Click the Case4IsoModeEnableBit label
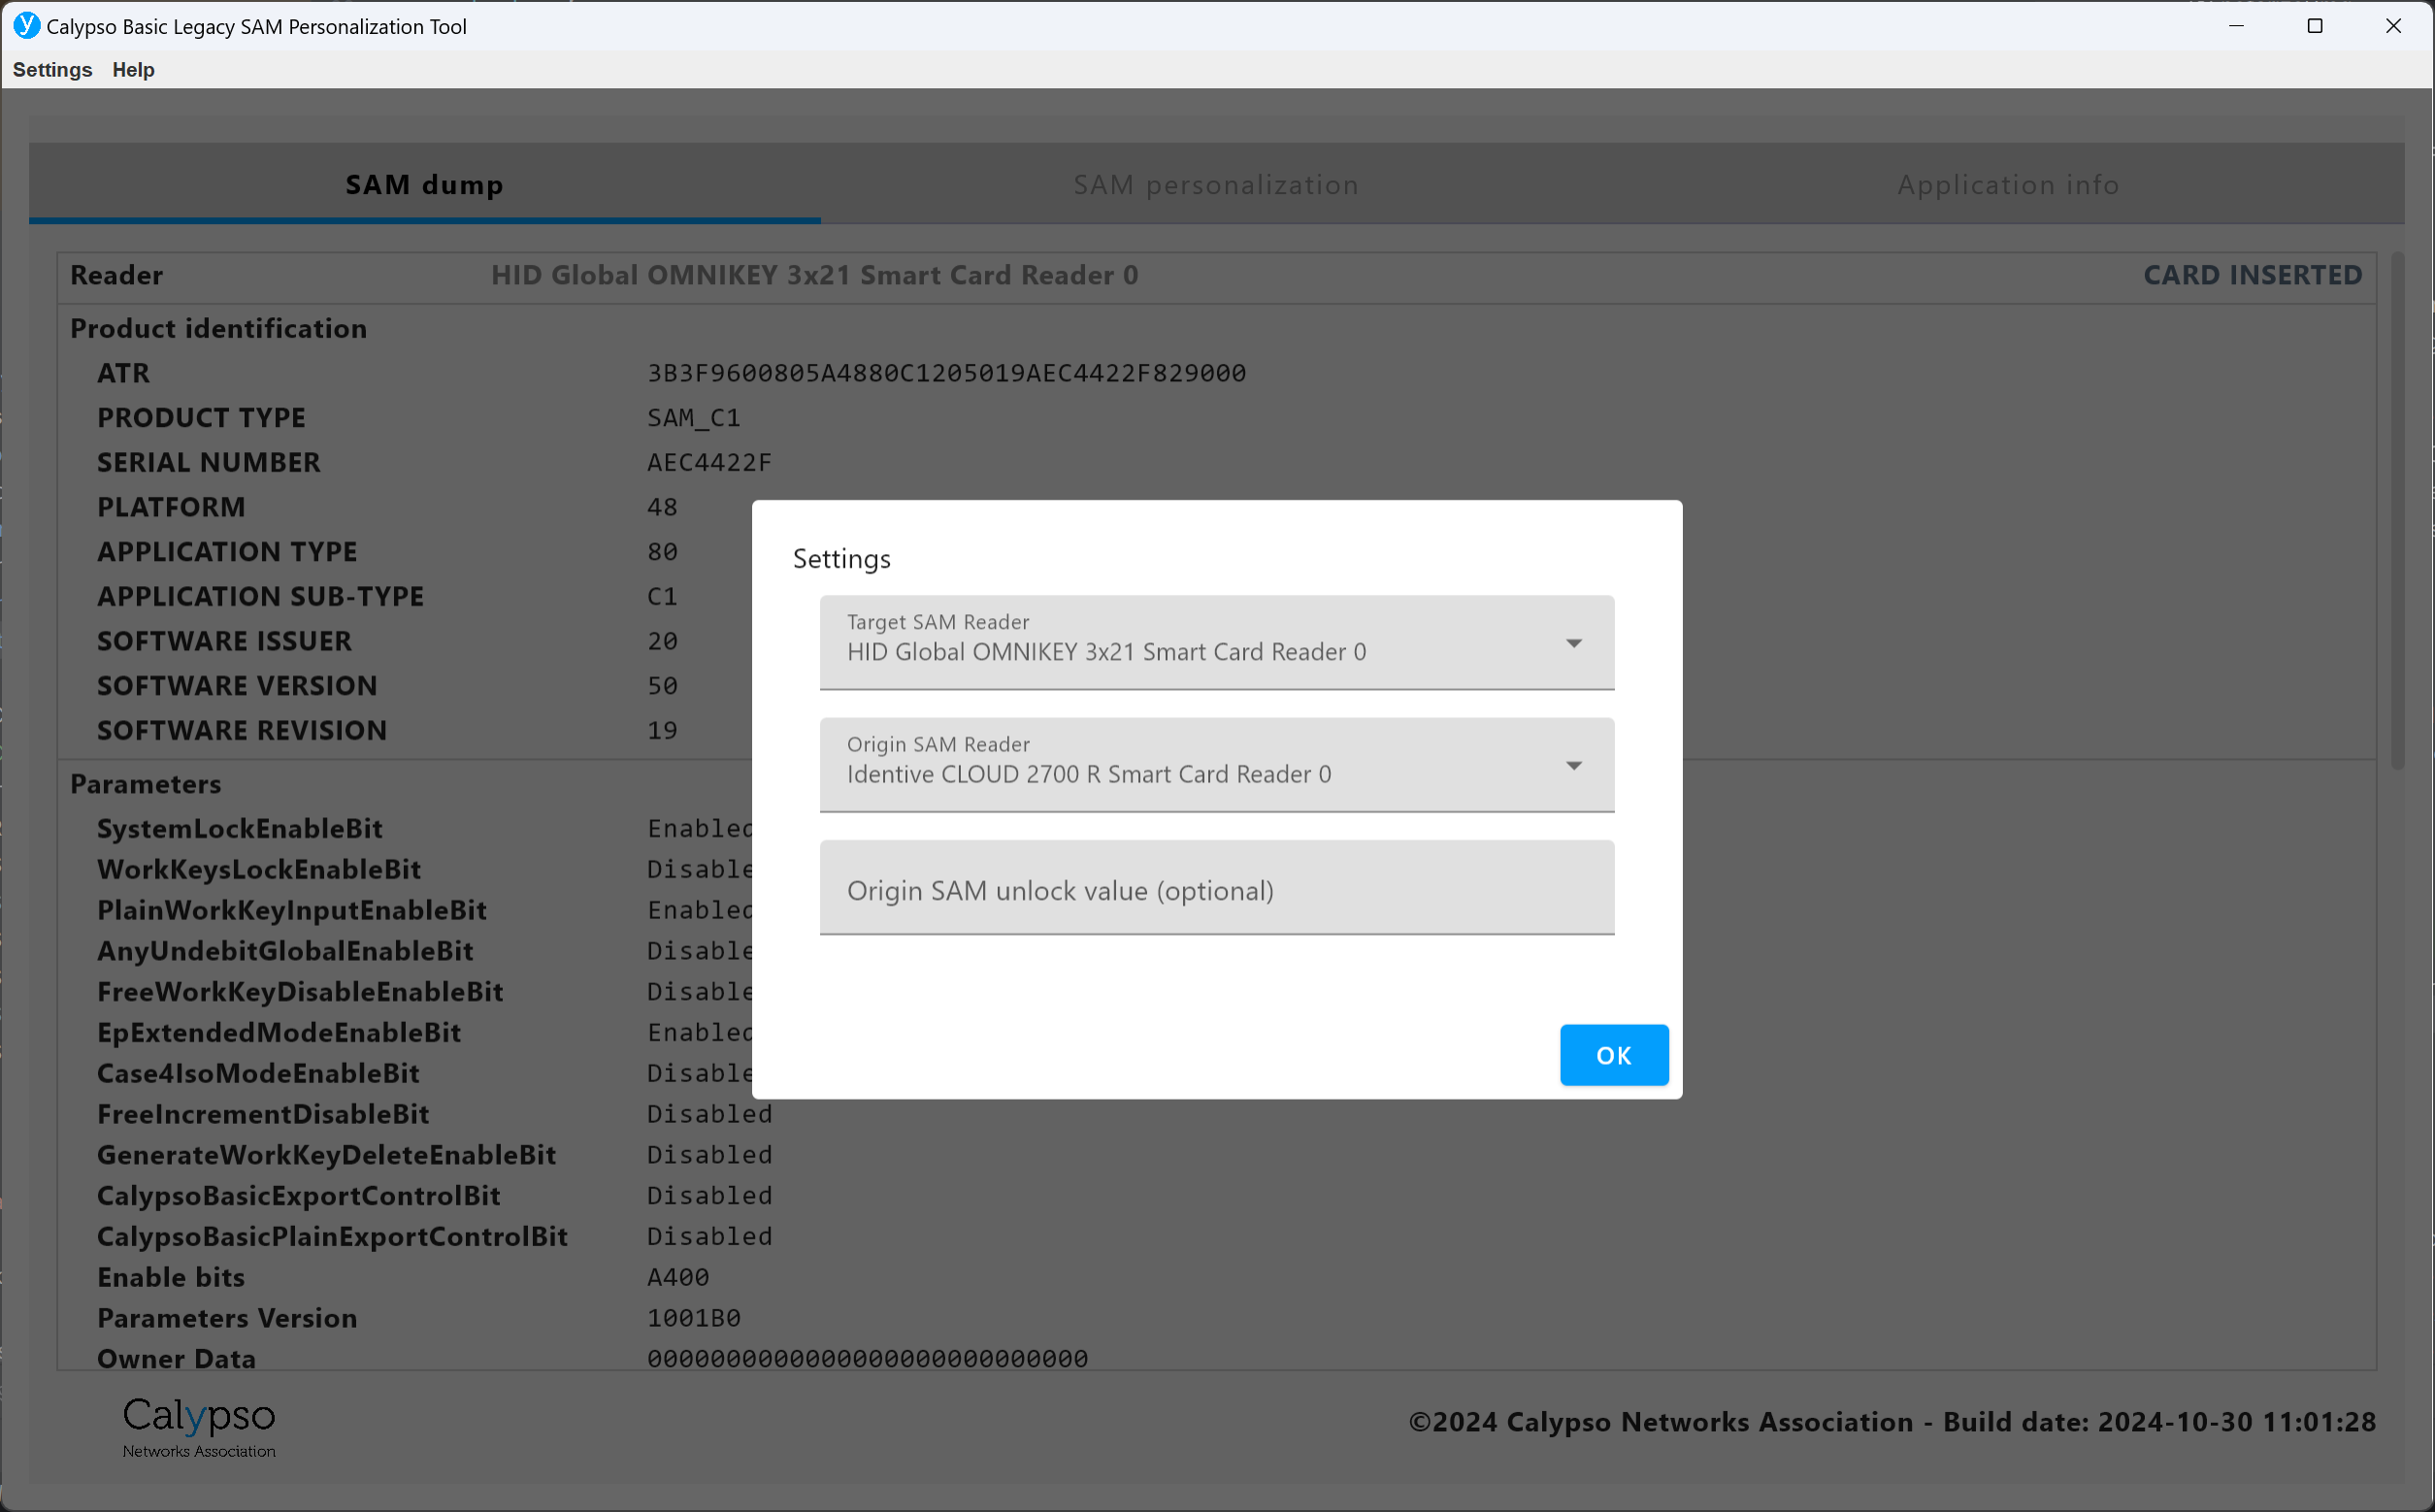 point(258,1074)
